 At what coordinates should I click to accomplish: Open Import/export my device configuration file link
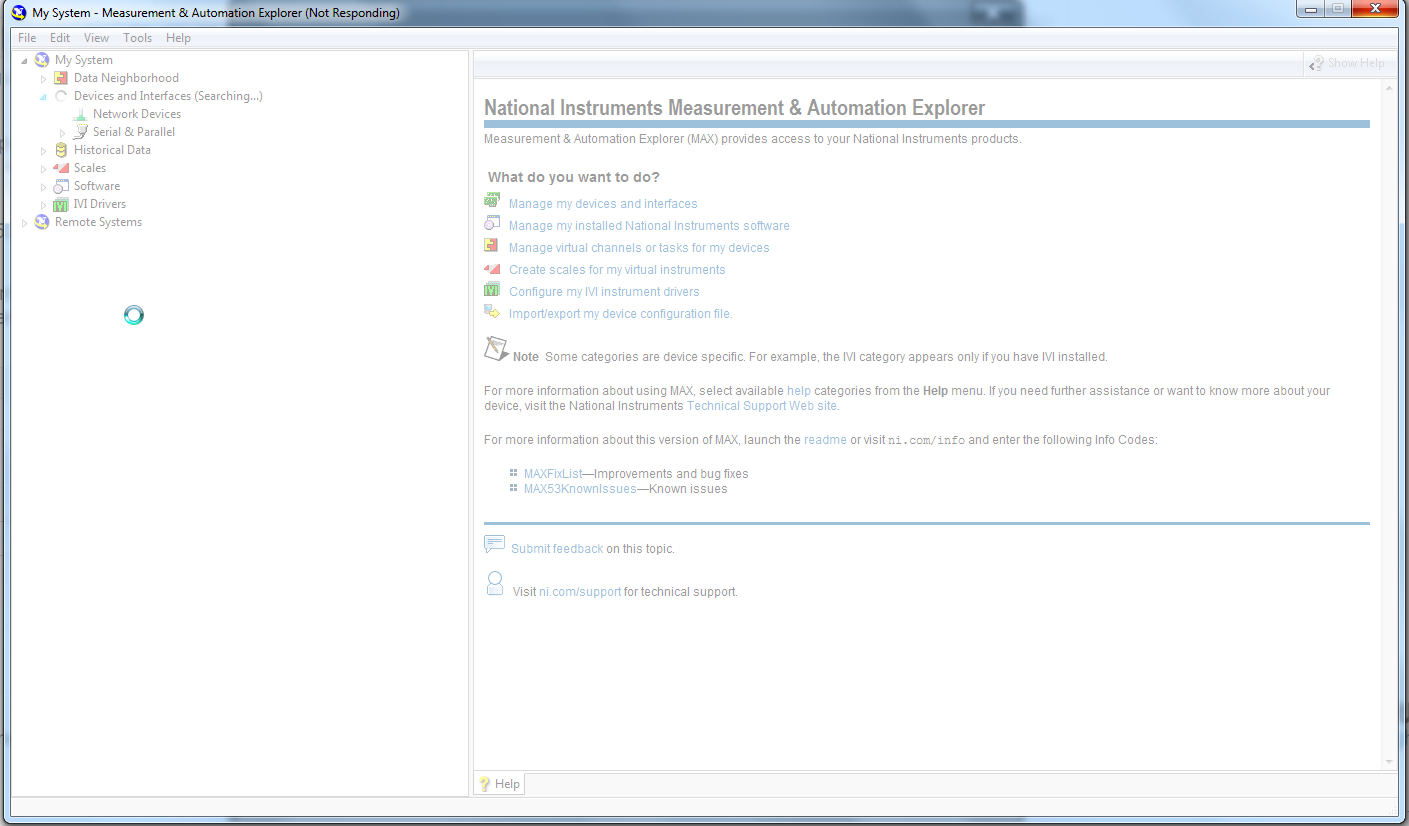(621, 314)
